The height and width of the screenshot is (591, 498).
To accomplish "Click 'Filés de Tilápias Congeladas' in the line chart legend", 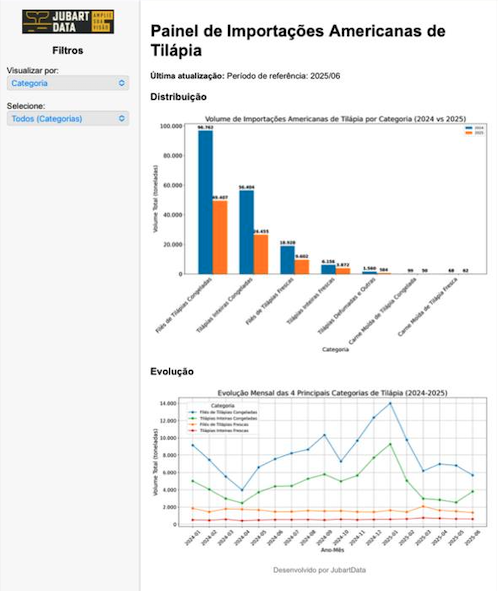I will [228, 412].
